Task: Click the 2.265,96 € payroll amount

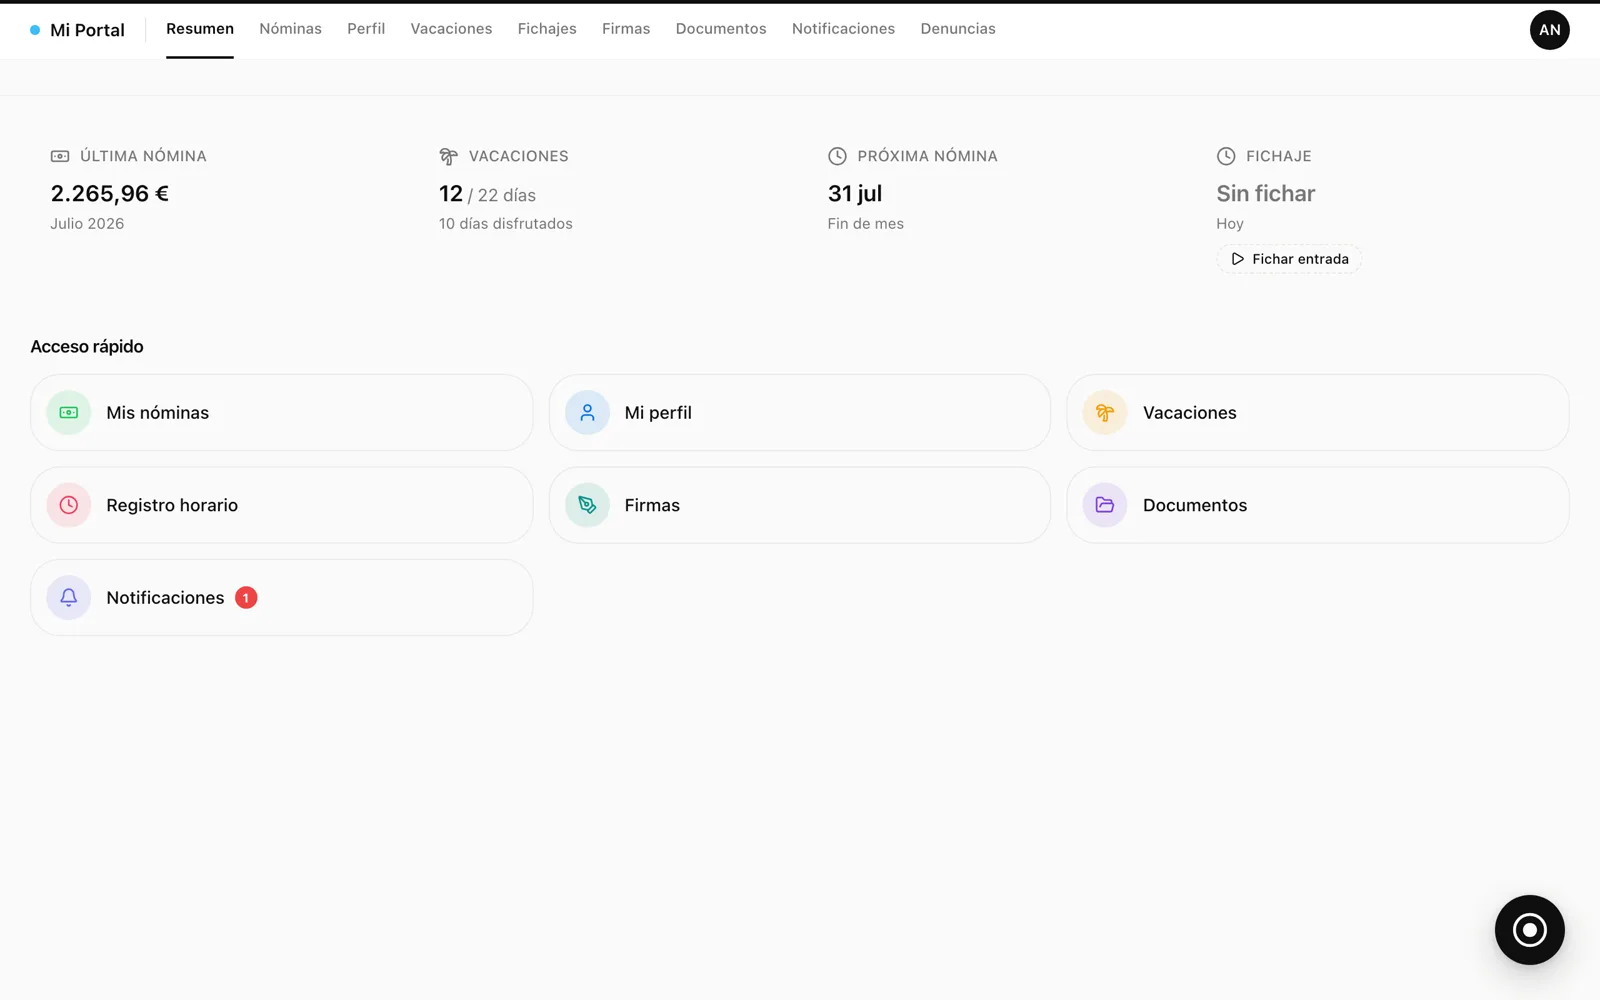Action: (x=110, y=194)
